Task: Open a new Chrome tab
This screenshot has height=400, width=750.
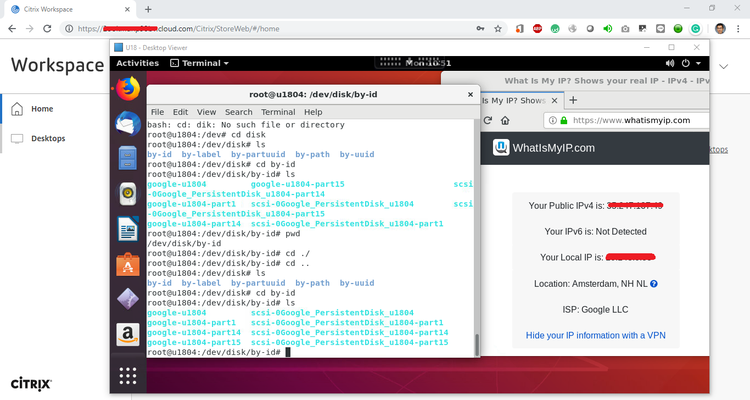Action: coord(148,9)
